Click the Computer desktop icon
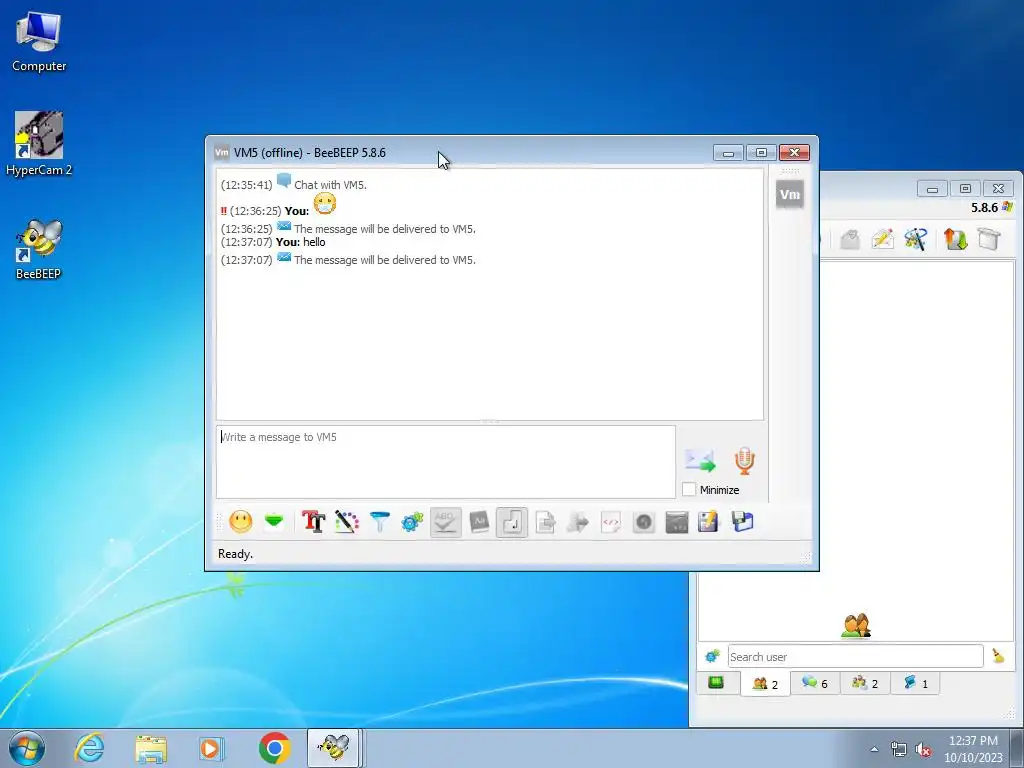 click(39, 42)
